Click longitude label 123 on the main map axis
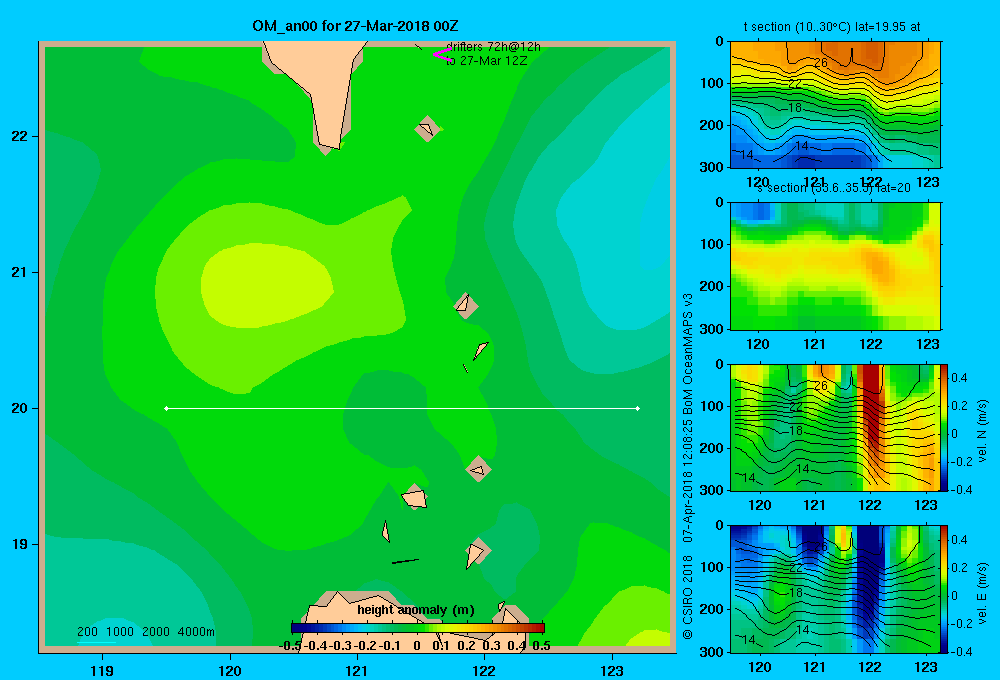This screenshot has height=680, width=1000. [612, 670]
